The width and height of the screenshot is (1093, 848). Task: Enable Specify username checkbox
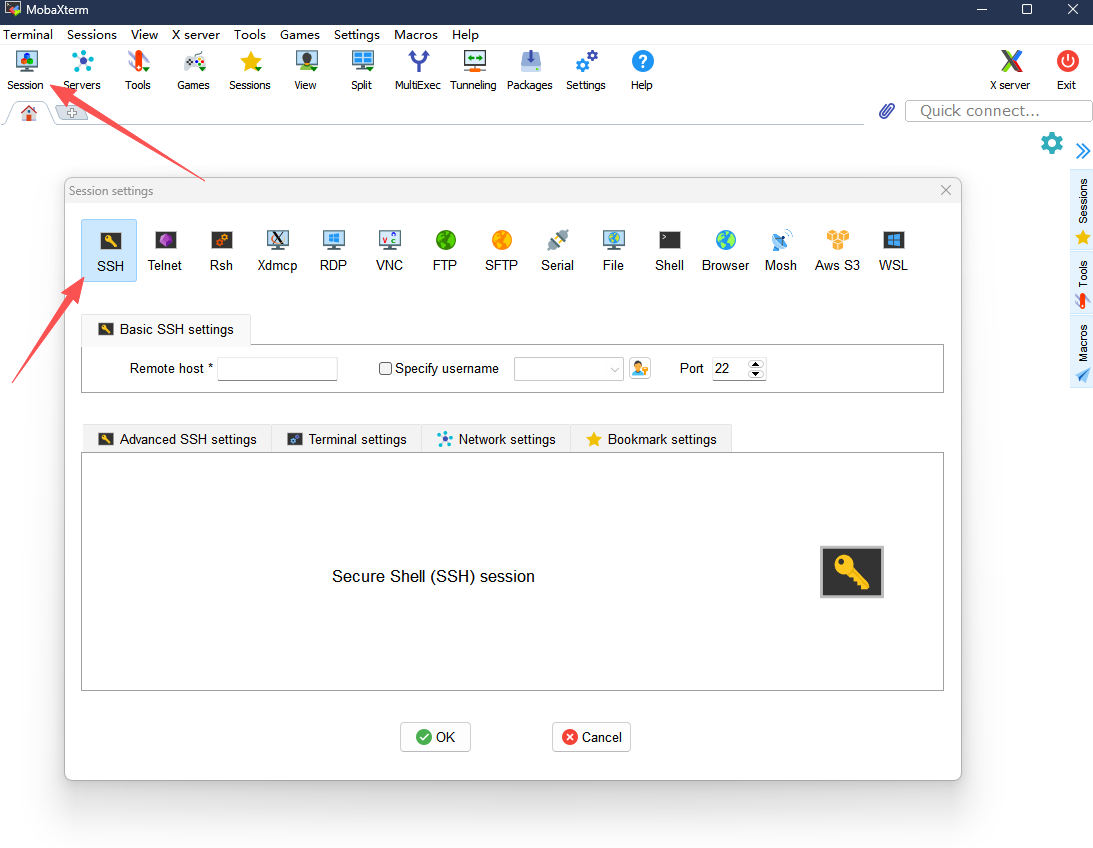click(385, 369)
